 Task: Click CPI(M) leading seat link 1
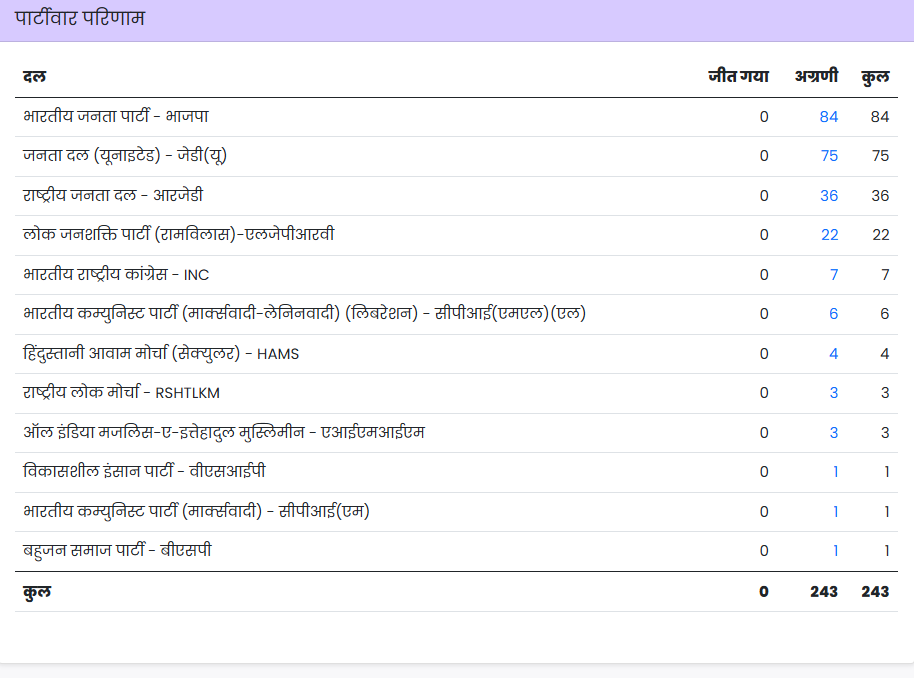(835, 512)
